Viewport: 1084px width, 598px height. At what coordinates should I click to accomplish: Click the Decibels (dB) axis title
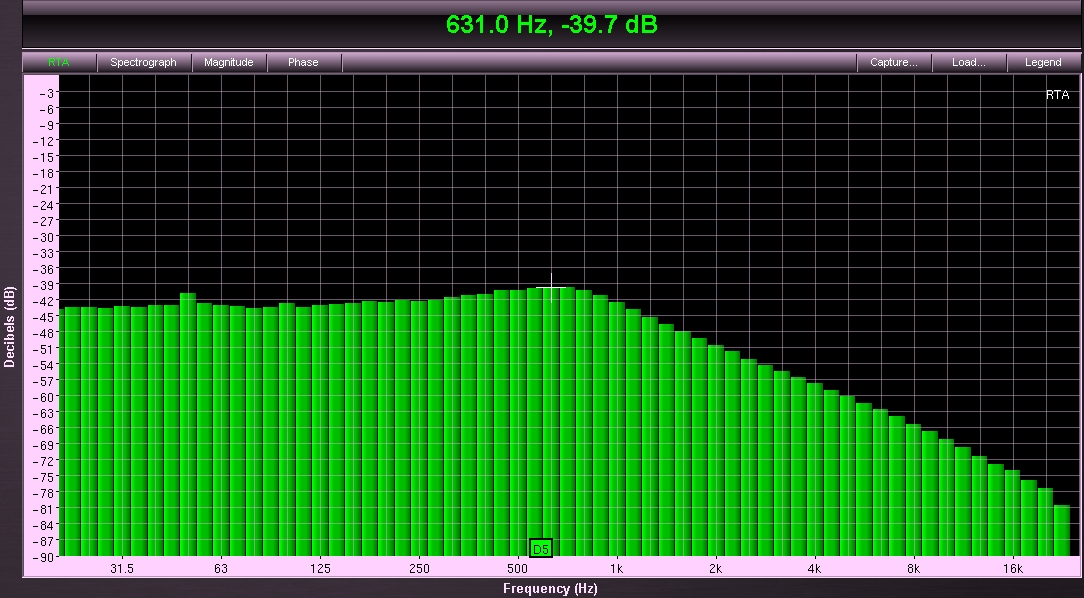pos(9,326)
